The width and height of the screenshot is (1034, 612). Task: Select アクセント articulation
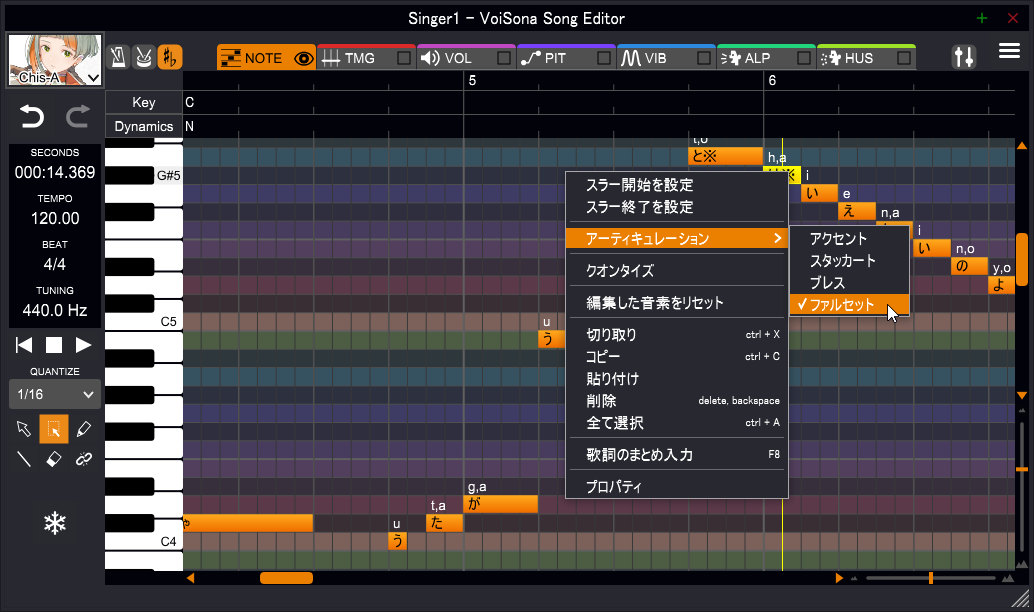pos(849,238)
